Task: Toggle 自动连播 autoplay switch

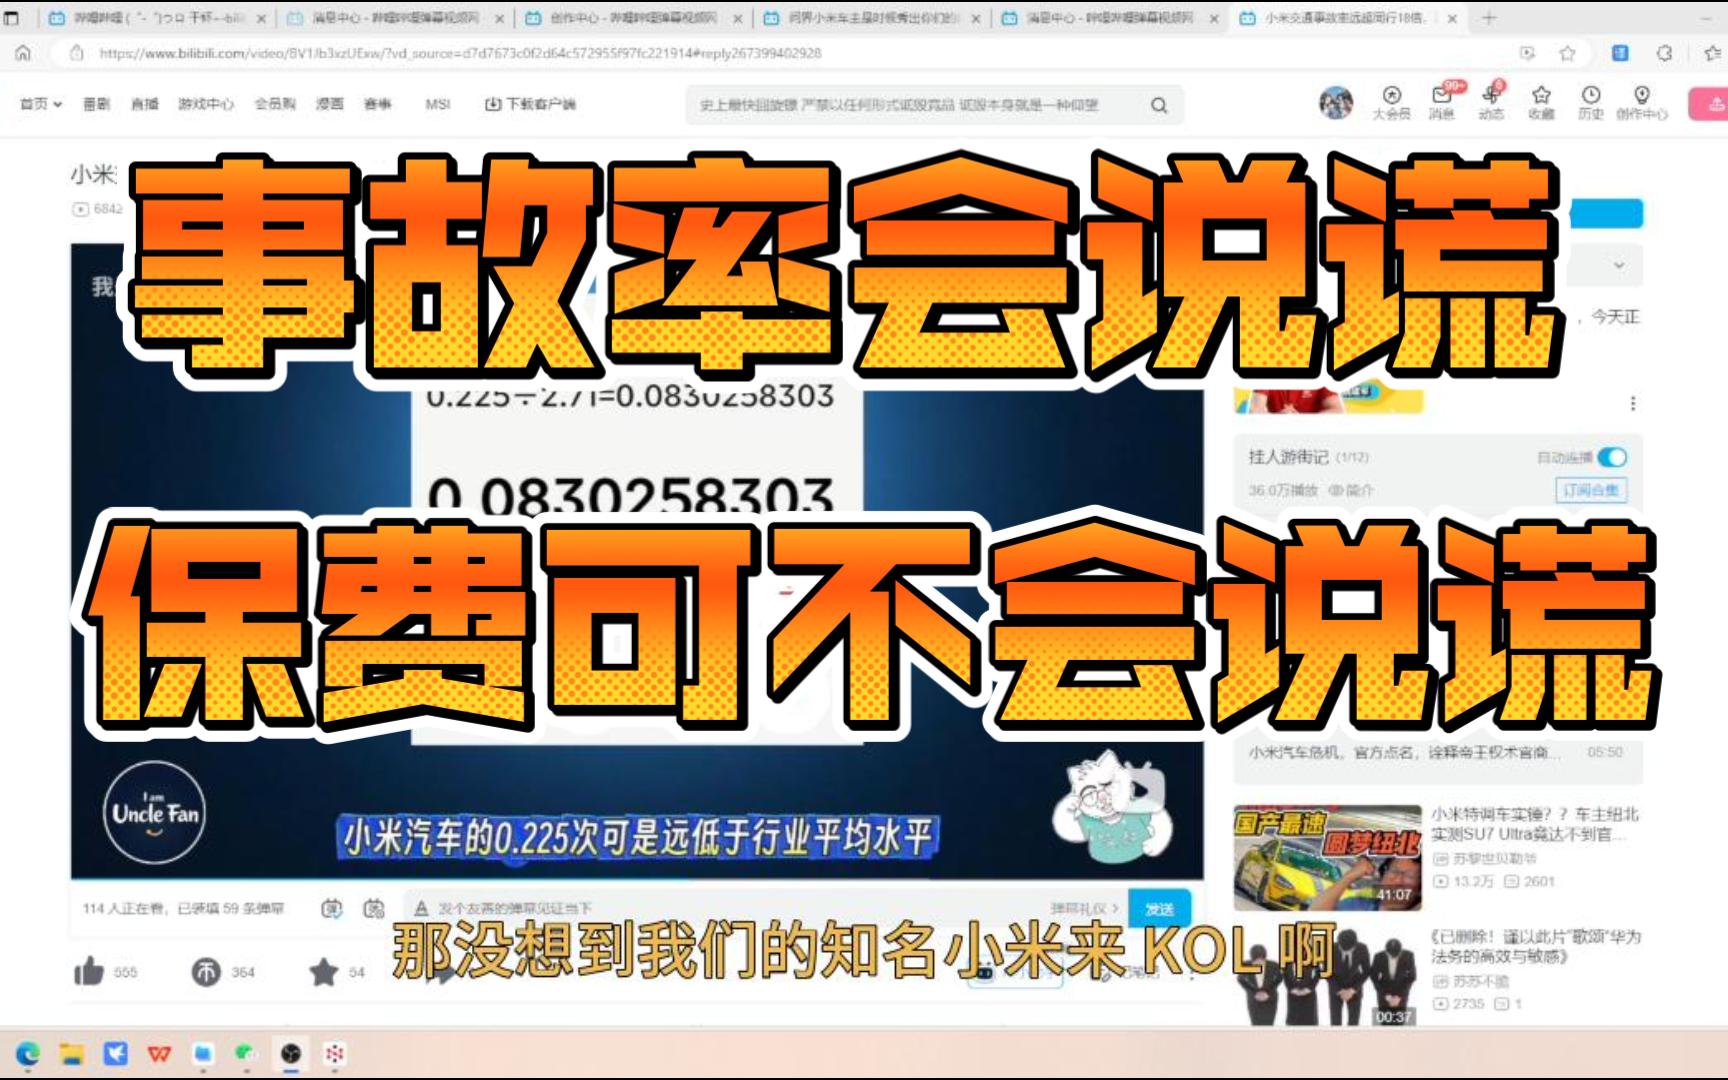Action: (x=1612, y=457)
